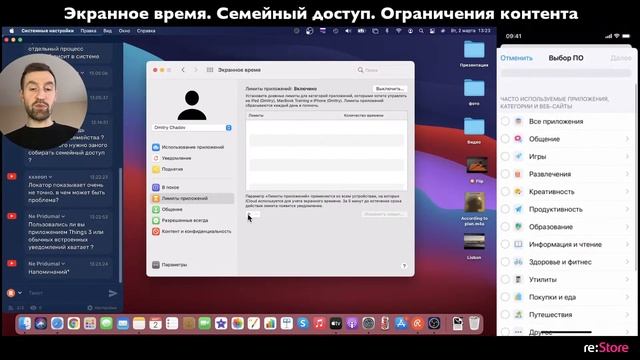Viewport: 640px width, 360px height.
Task: Click the chat window scrollbar
Action: click(x=120, y=224)
